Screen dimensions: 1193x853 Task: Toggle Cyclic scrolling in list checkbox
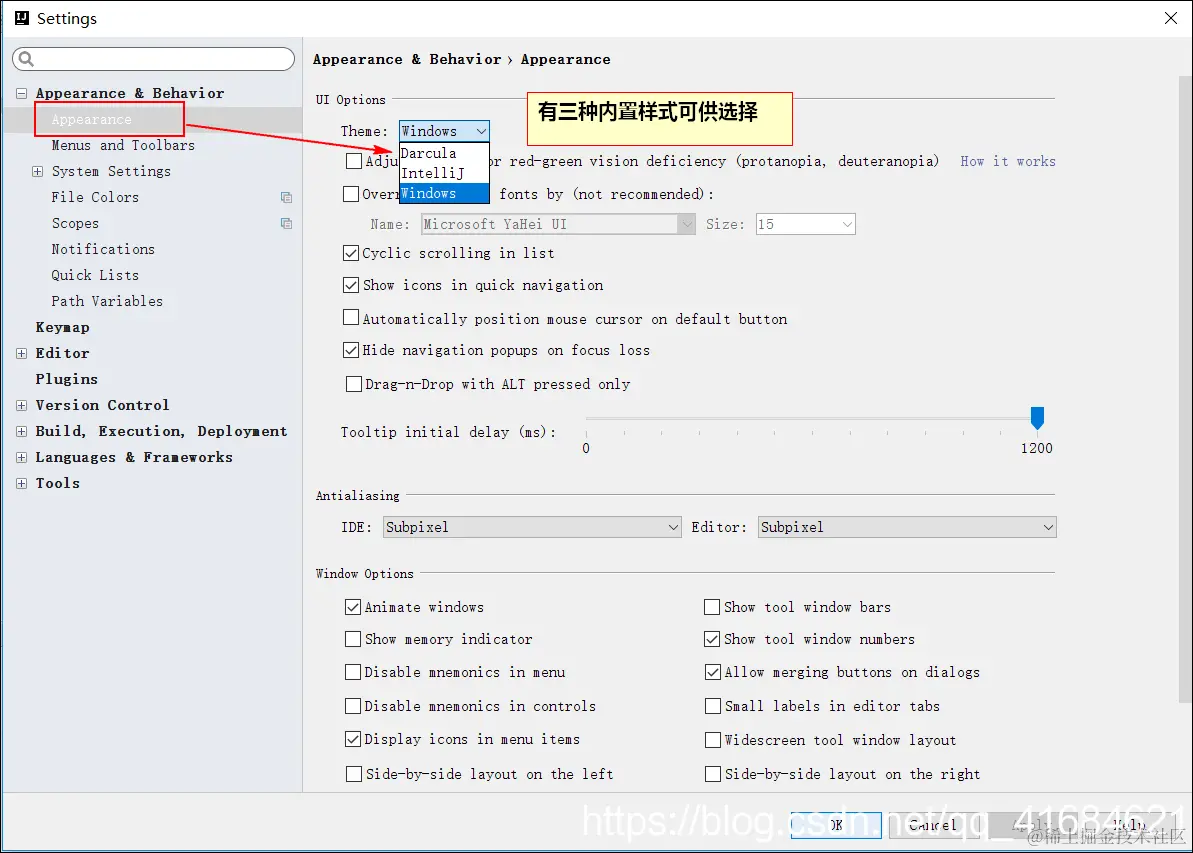pos(351,253)
